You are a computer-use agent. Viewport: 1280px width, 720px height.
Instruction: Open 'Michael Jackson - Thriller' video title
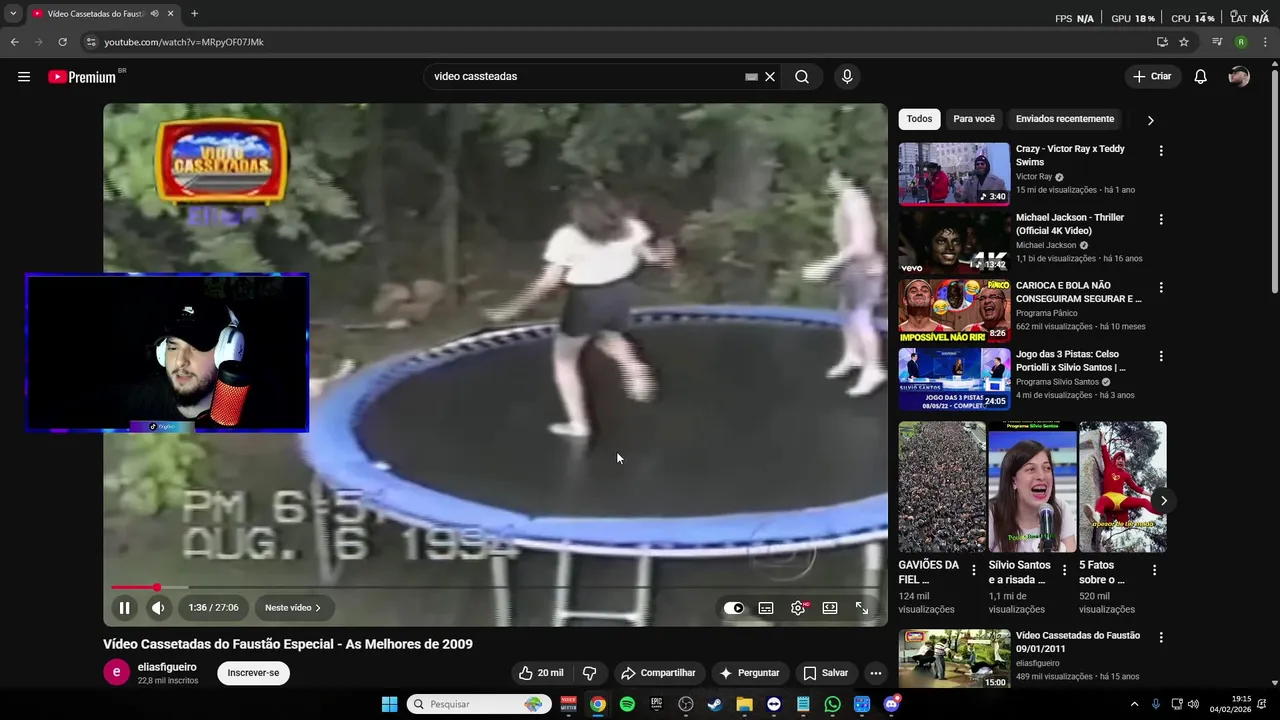(x=1070, y=224)
